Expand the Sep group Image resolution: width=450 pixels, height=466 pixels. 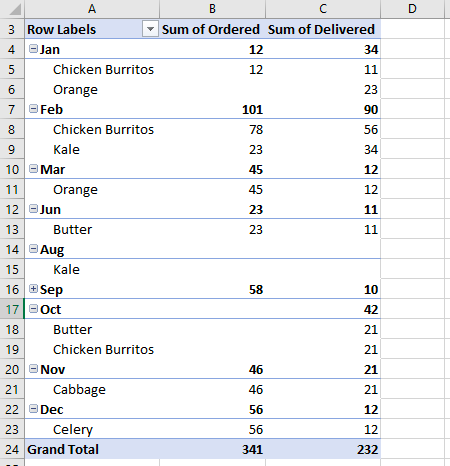click(33, 289)
